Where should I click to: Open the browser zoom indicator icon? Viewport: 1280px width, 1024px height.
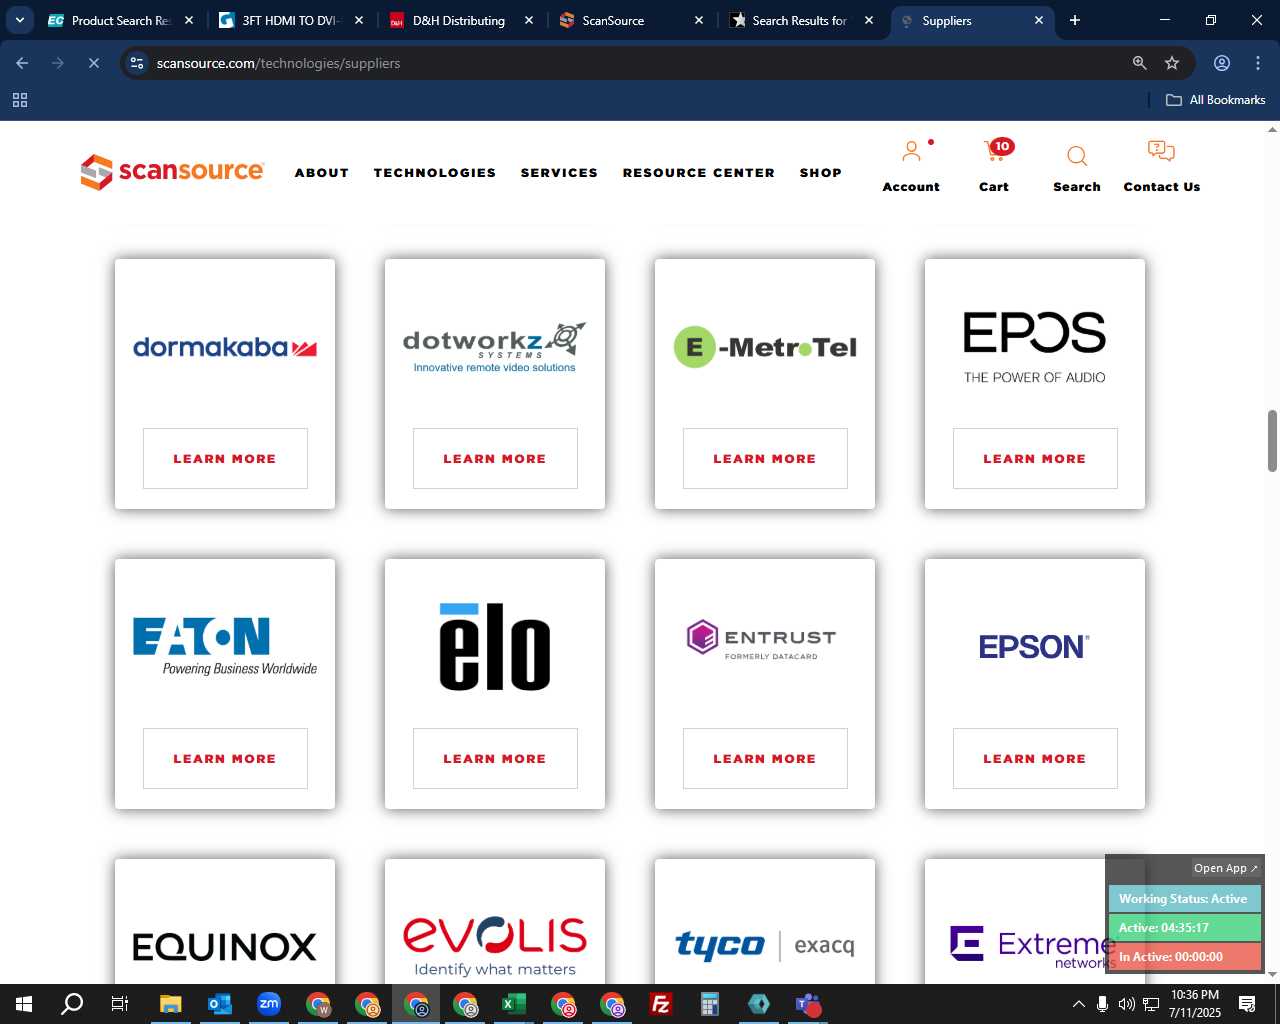1139,63
